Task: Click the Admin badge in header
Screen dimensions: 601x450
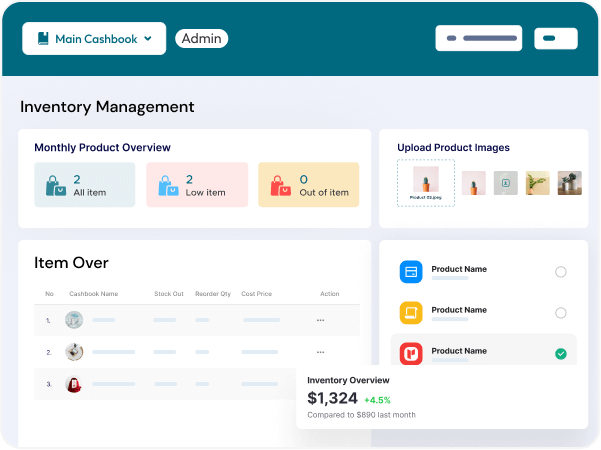Action: [202, 39]
